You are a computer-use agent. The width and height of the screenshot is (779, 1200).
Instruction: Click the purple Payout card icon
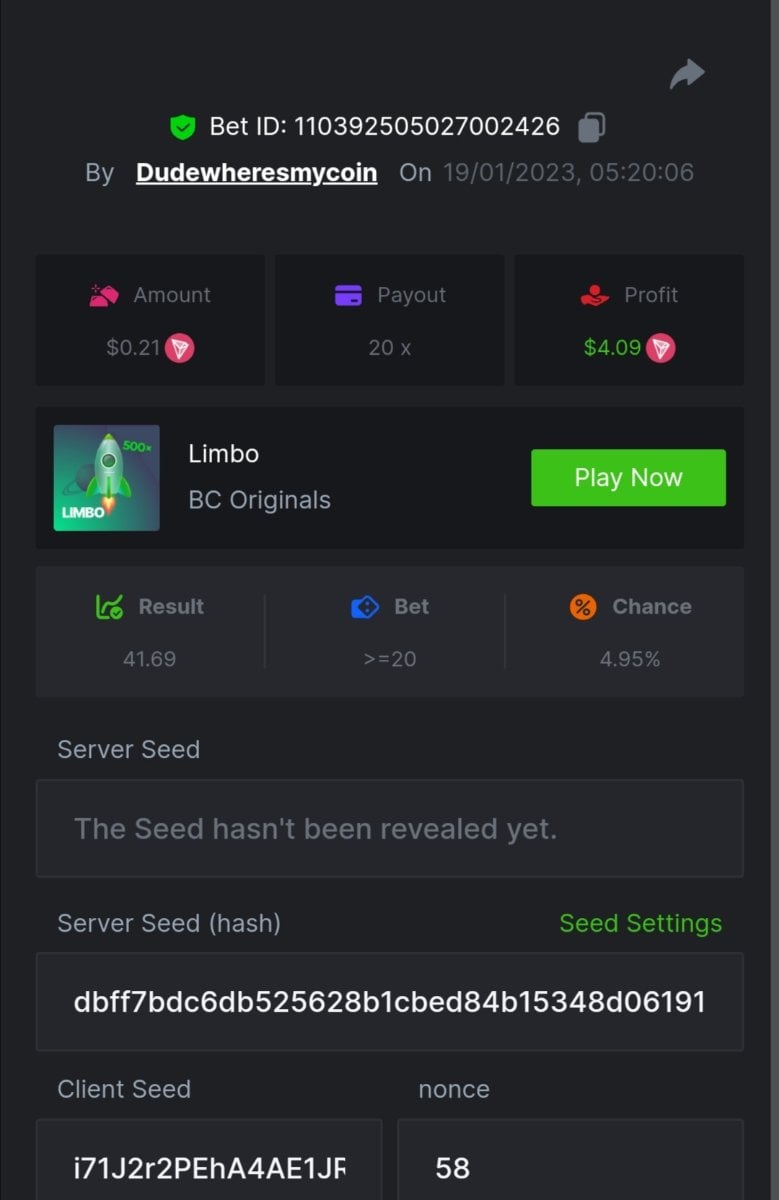click(x=348, y=295)
